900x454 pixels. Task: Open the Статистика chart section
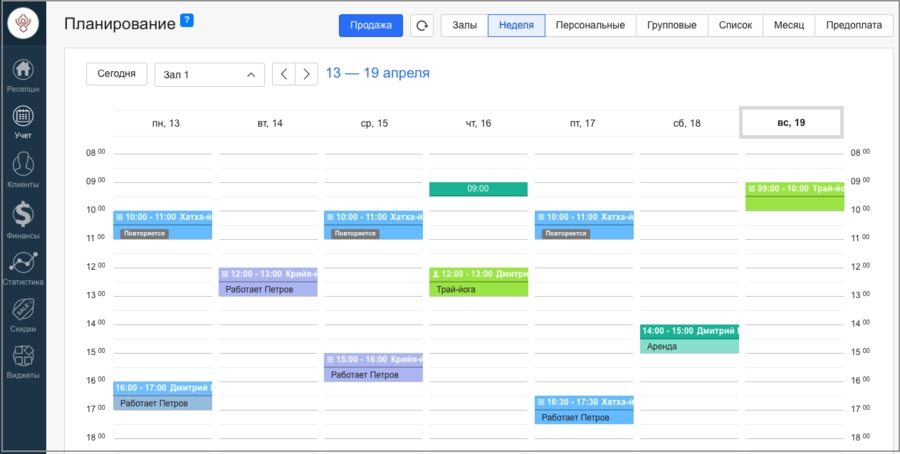(23, 268)
